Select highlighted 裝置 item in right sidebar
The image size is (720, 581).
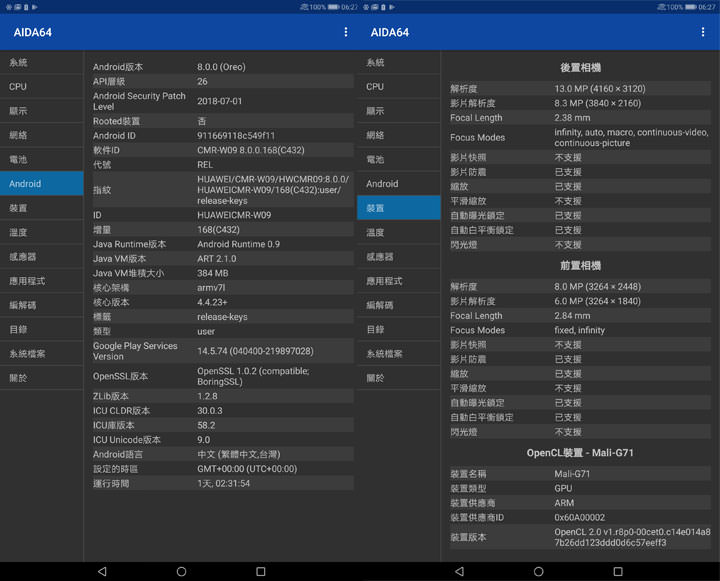(399, 208)
